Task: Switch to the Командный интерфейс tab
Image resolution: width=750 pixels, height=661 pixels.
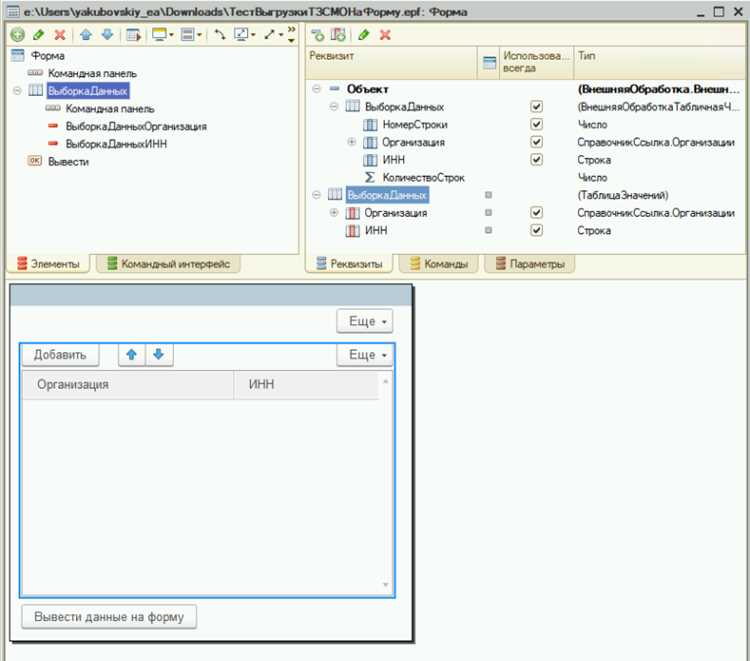Action: tap(168, 264)
